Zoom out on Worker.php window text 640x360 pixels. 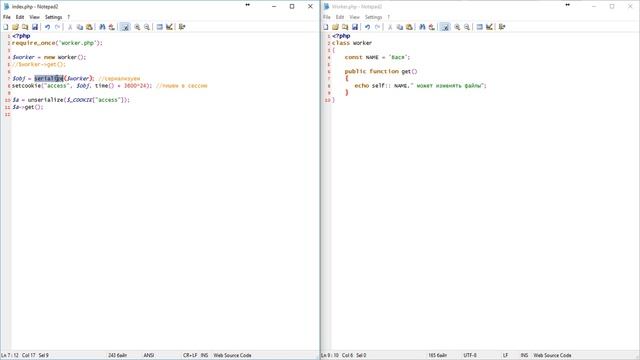tap(467, 27)
